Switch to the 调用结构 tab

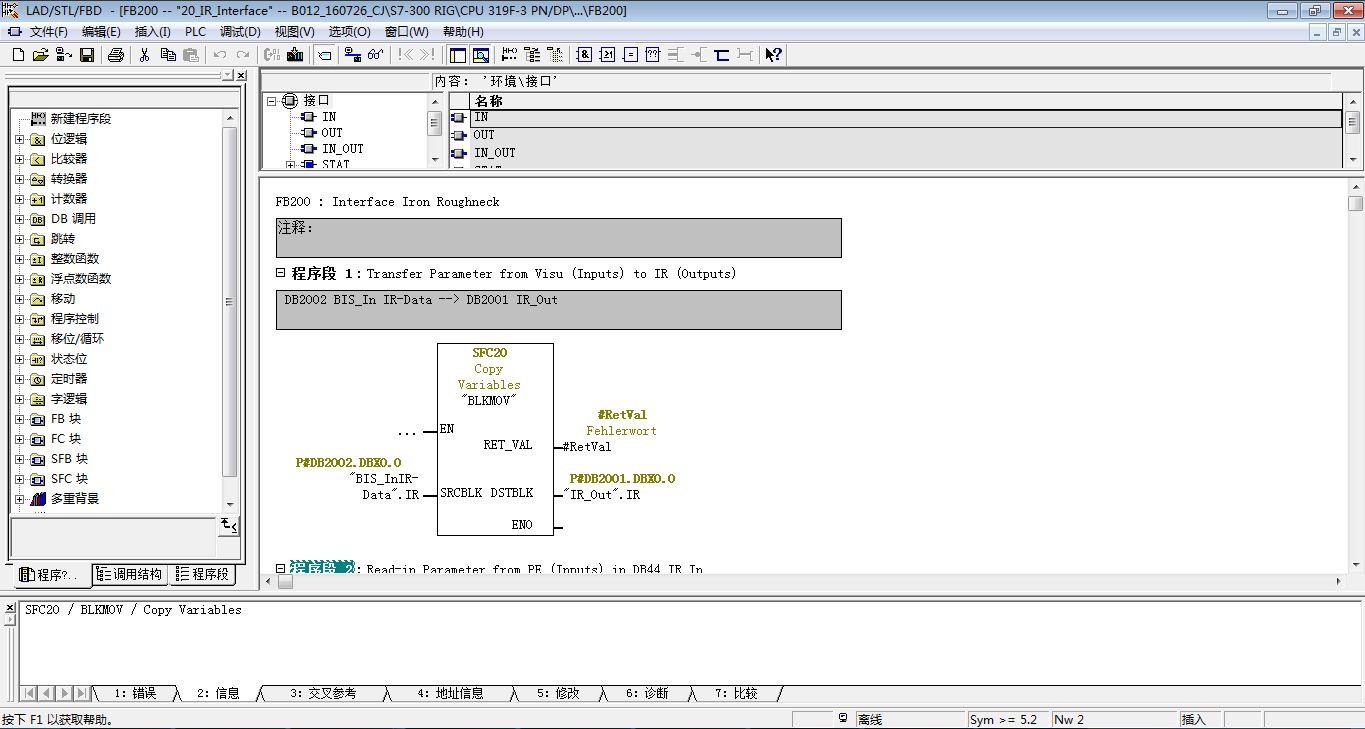[130, 574]
